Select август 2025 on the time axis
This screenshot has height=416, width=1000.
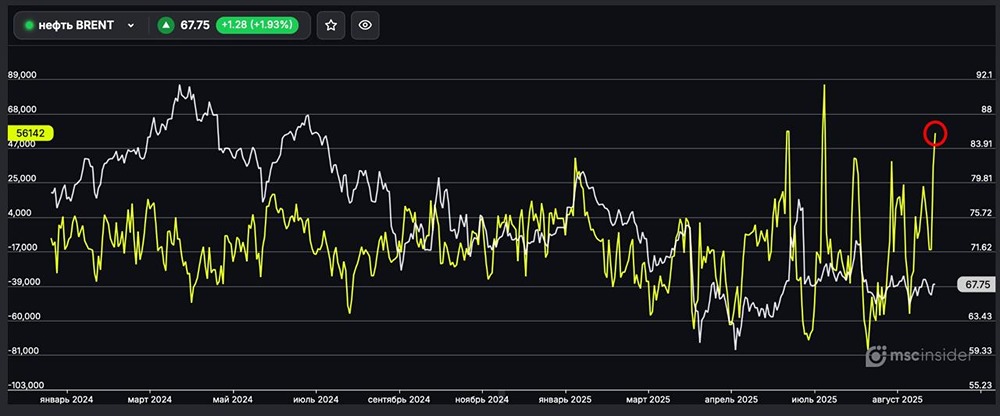(895, 398)
